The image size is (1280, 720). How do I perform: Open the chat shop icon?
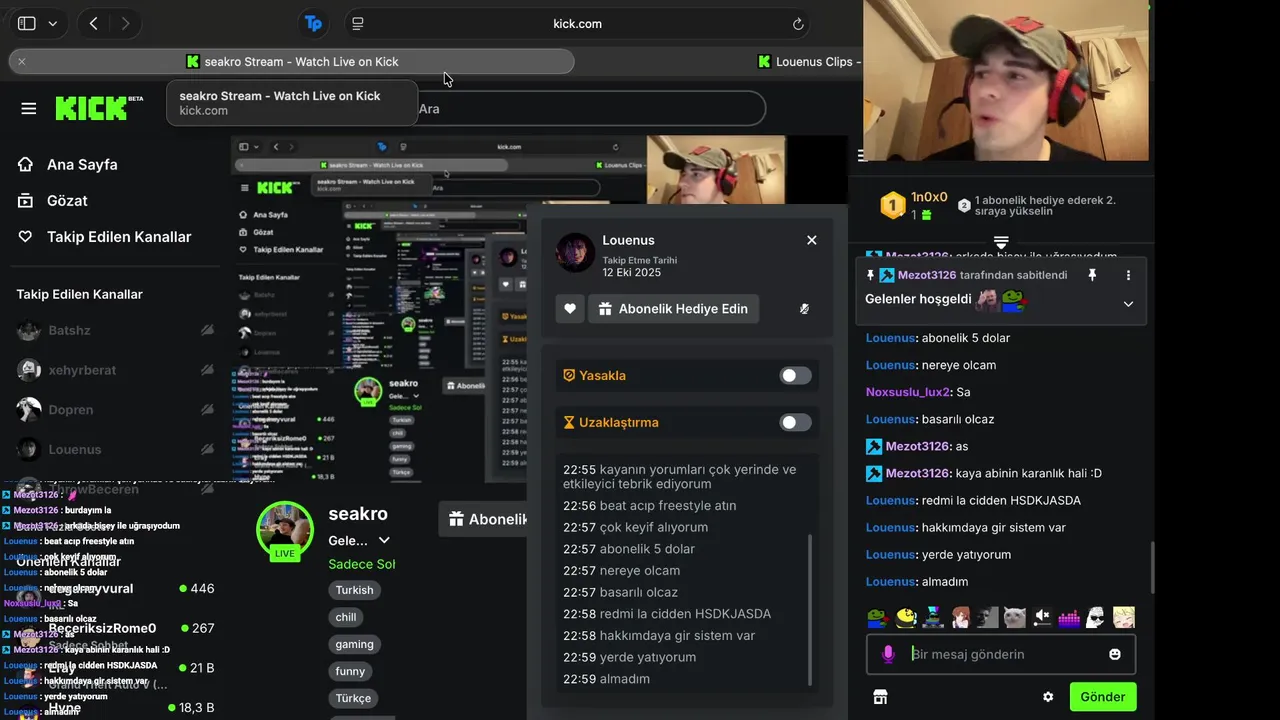880,697
